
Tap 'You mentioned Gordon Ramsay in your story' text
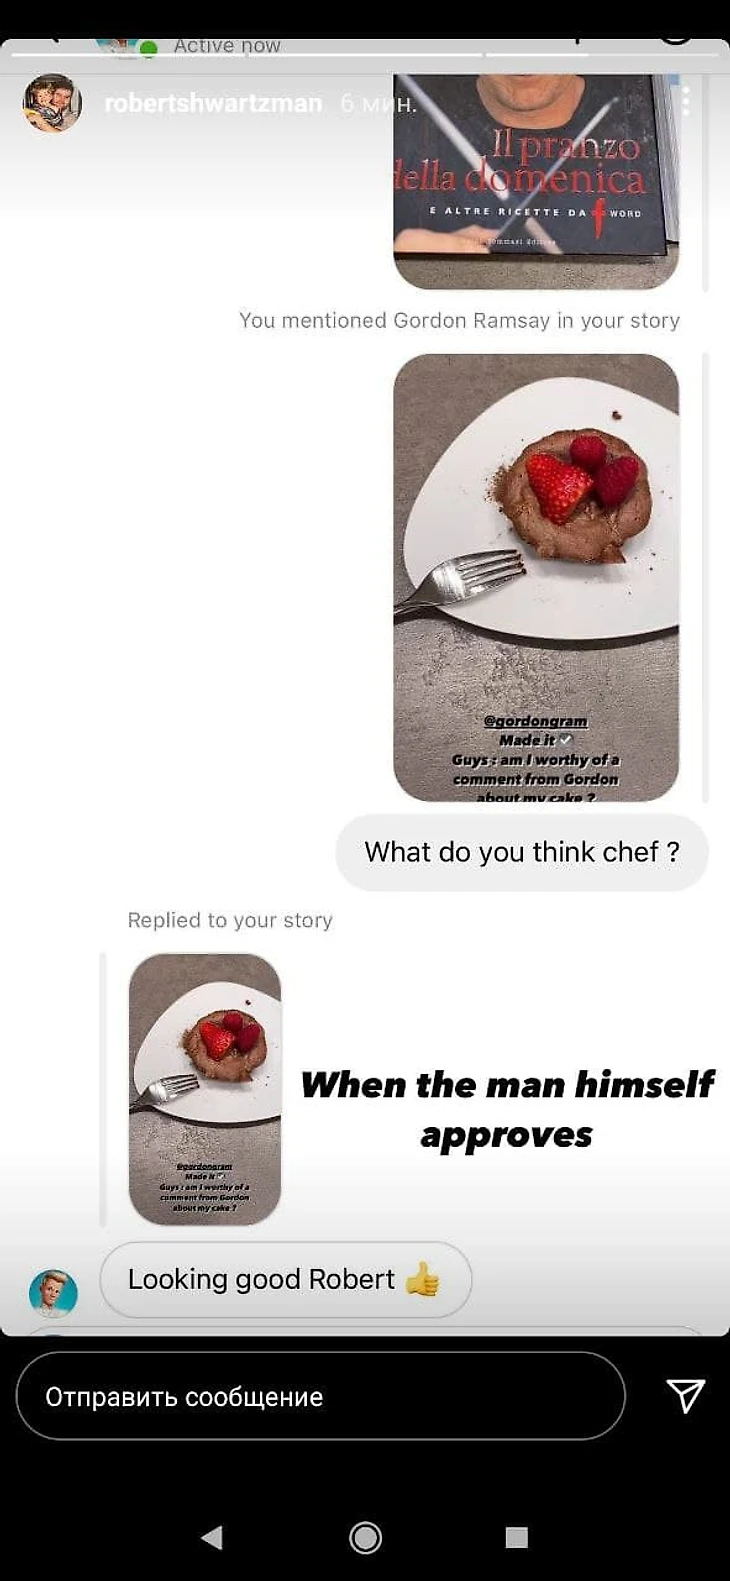459,320
